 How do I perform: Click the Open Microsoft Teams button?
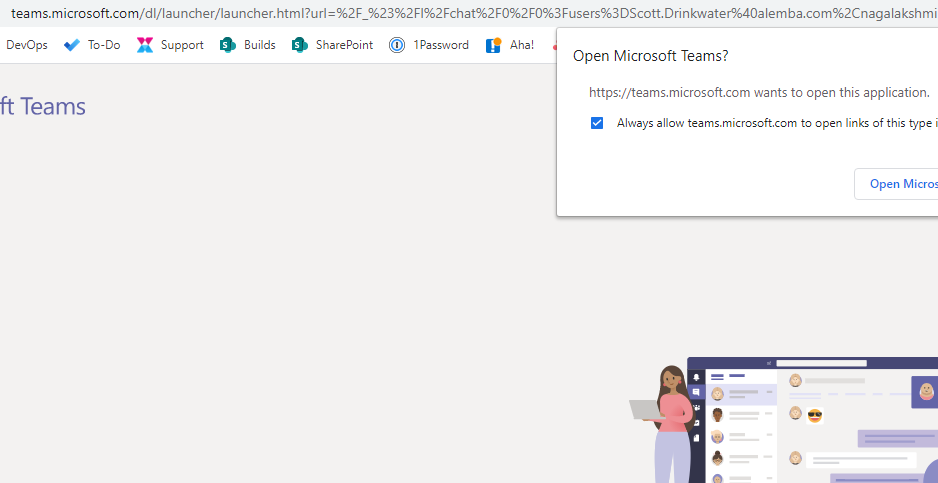pos(900,184)
